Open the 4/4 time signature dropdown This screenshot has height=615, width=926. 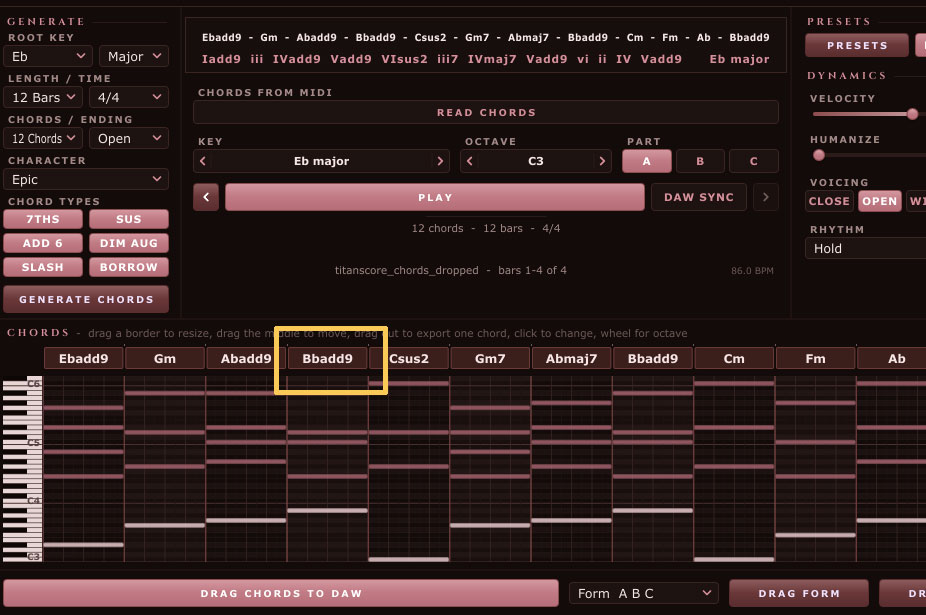(x=129, y=97)
